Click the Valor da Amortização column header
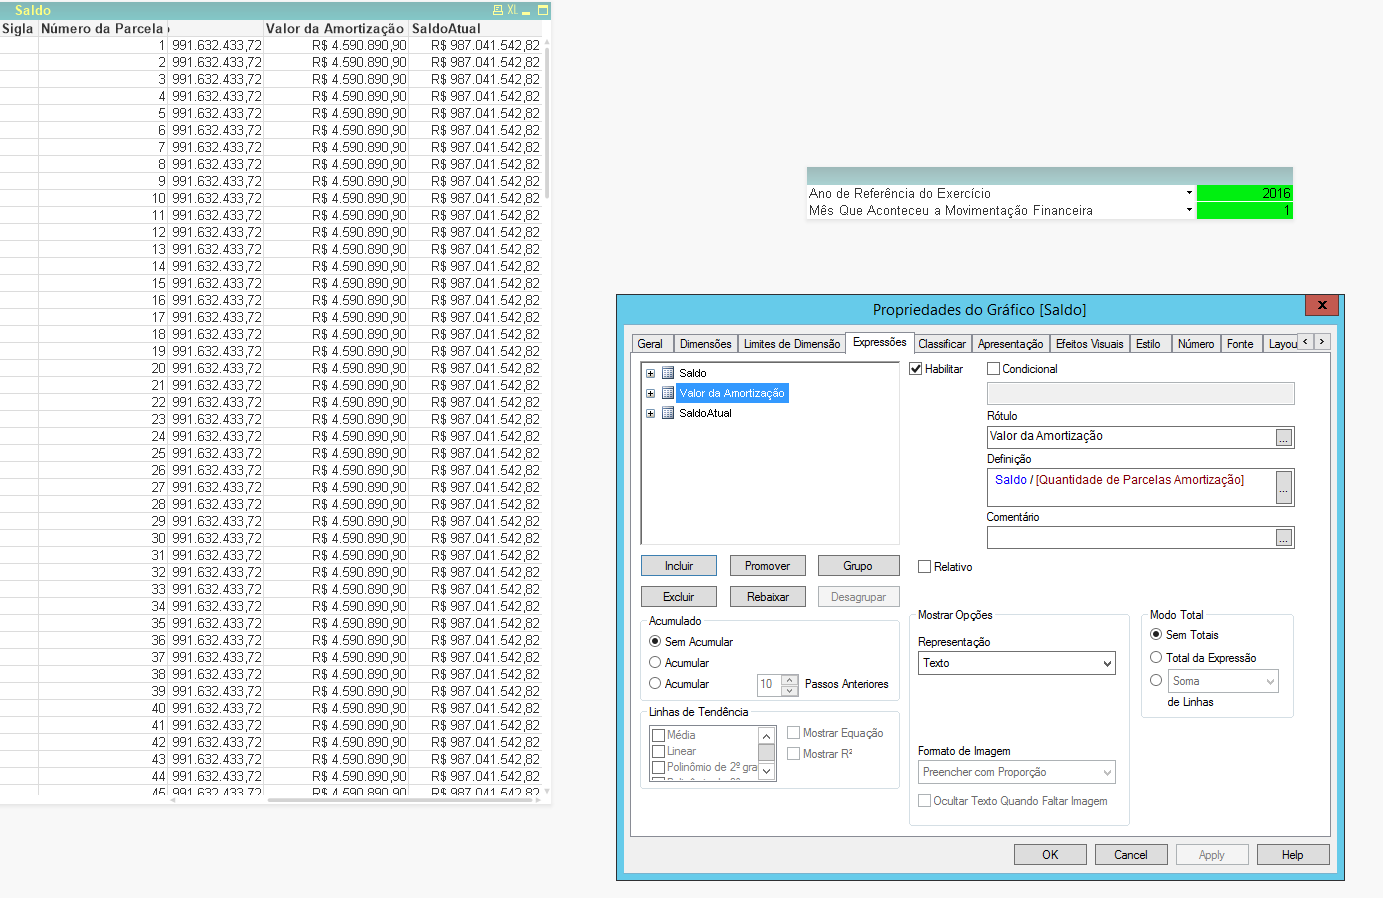The height and width of the screenshot is (898, 1383). (x=335, y=29)
